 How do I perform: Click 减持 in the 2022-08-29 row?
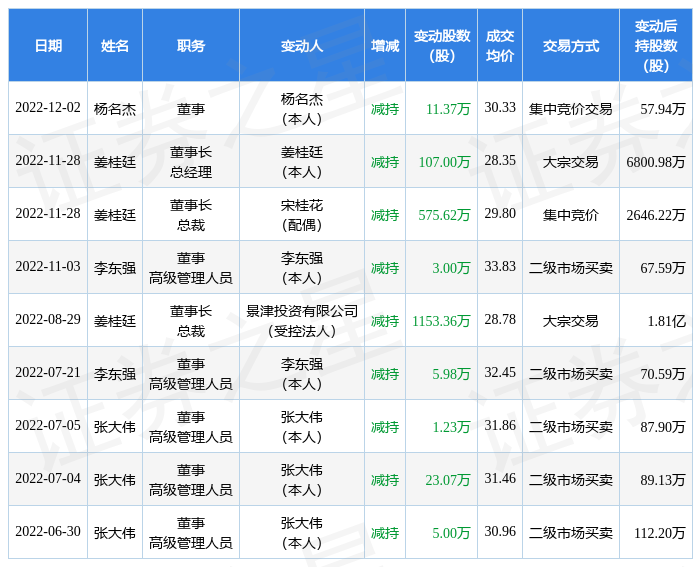[385, 321]
